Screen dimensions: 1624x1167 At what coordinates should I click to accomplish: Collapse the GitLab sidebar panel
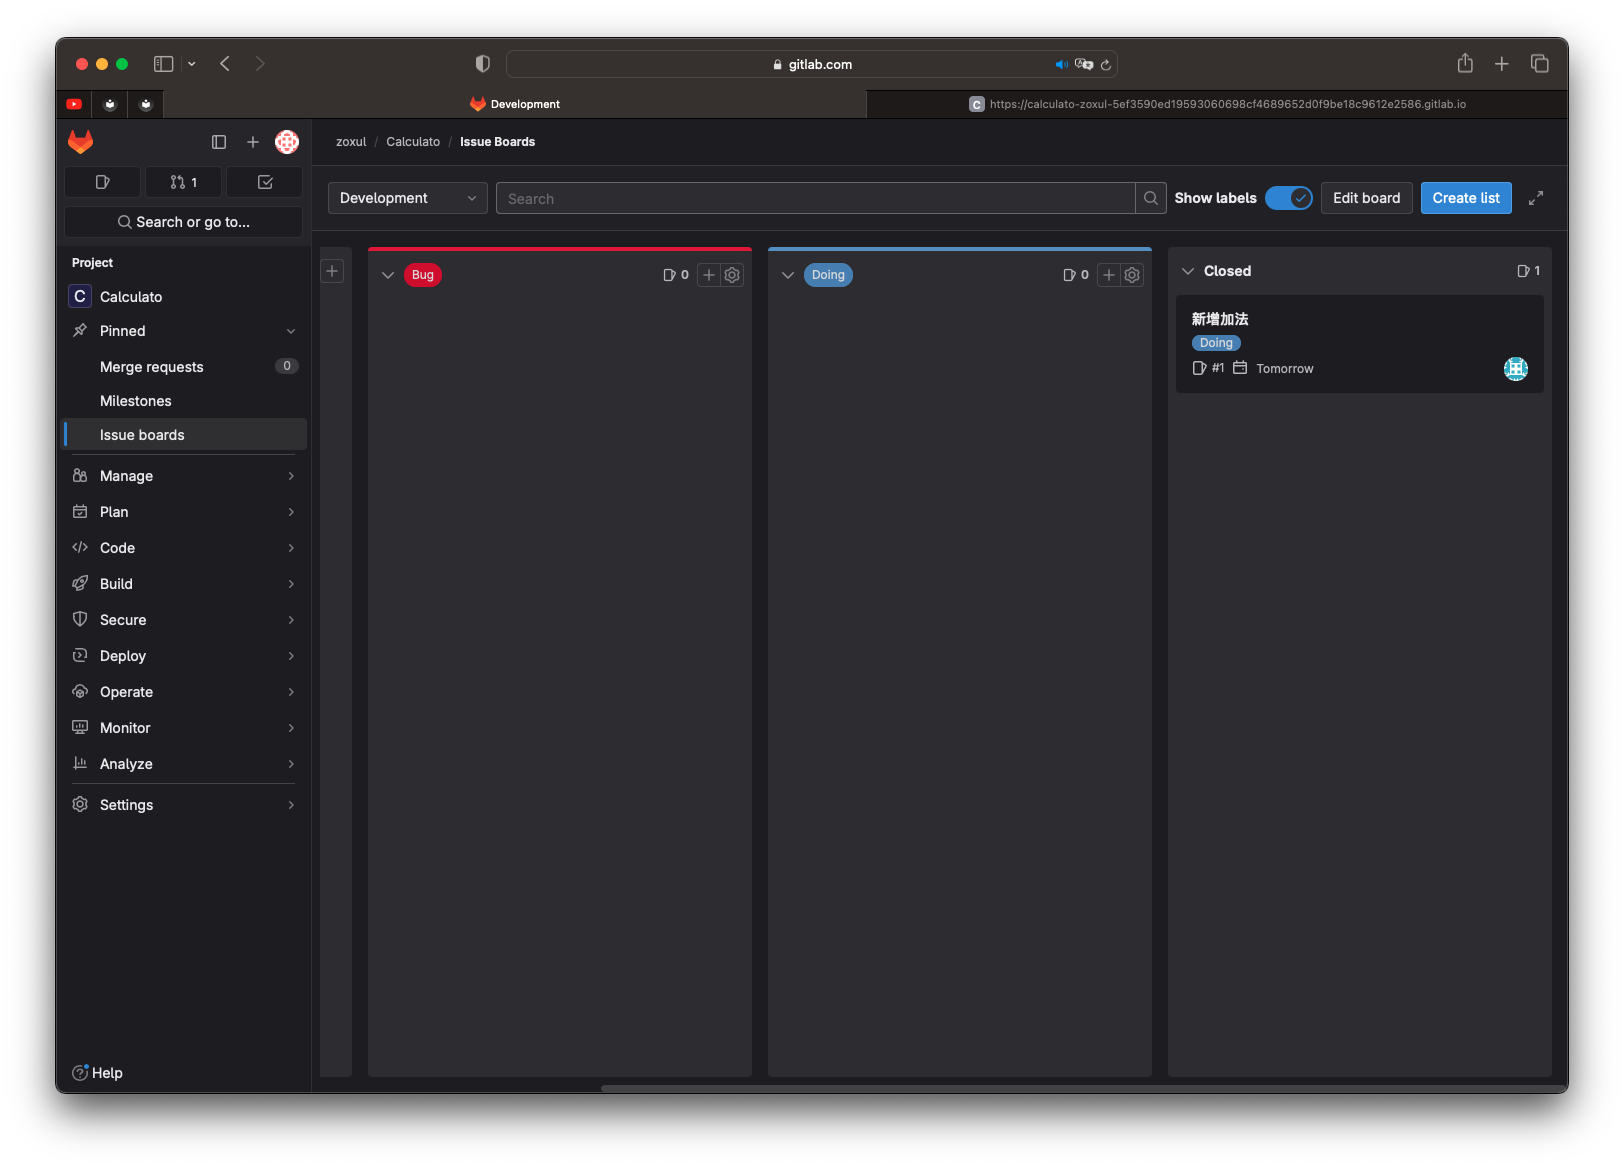(x=219, y=142)
